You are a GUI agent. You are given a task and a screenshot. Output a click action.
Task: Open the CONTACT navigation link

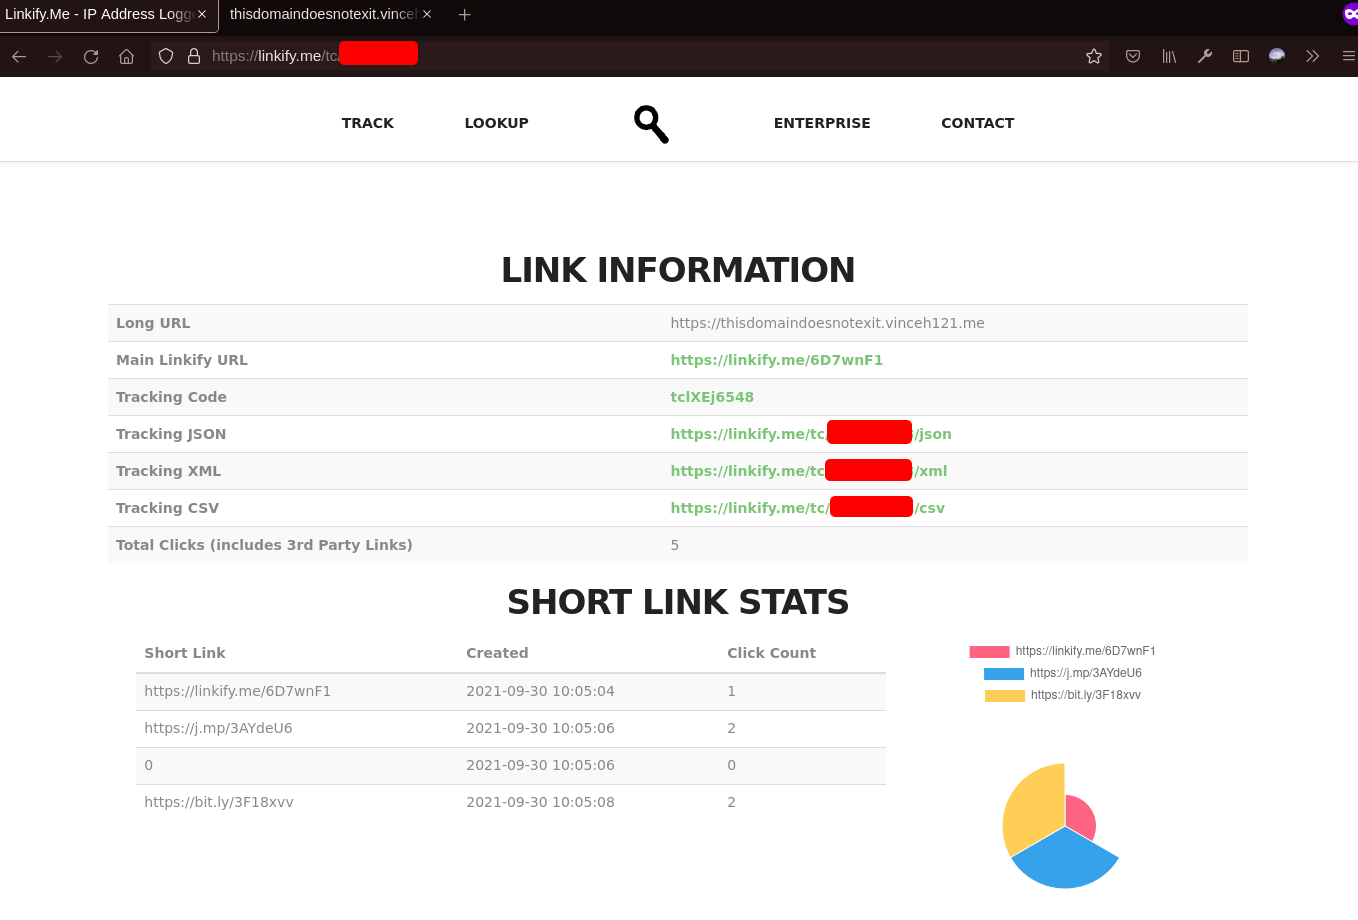pyautogui.click(x=977, y=123)
